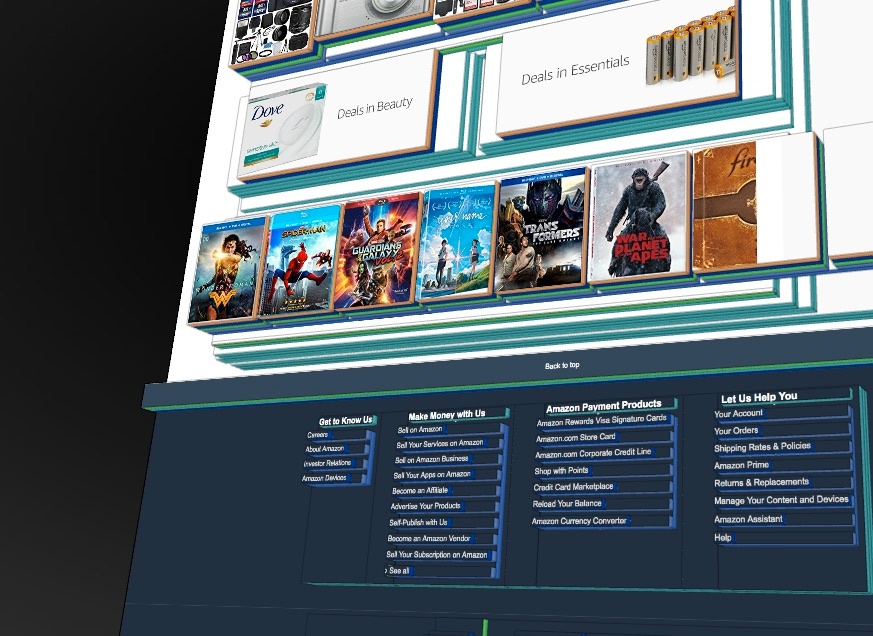Click the Get to Know Us heading
Viewport: 873px width, 636px height.
(345, 421)
